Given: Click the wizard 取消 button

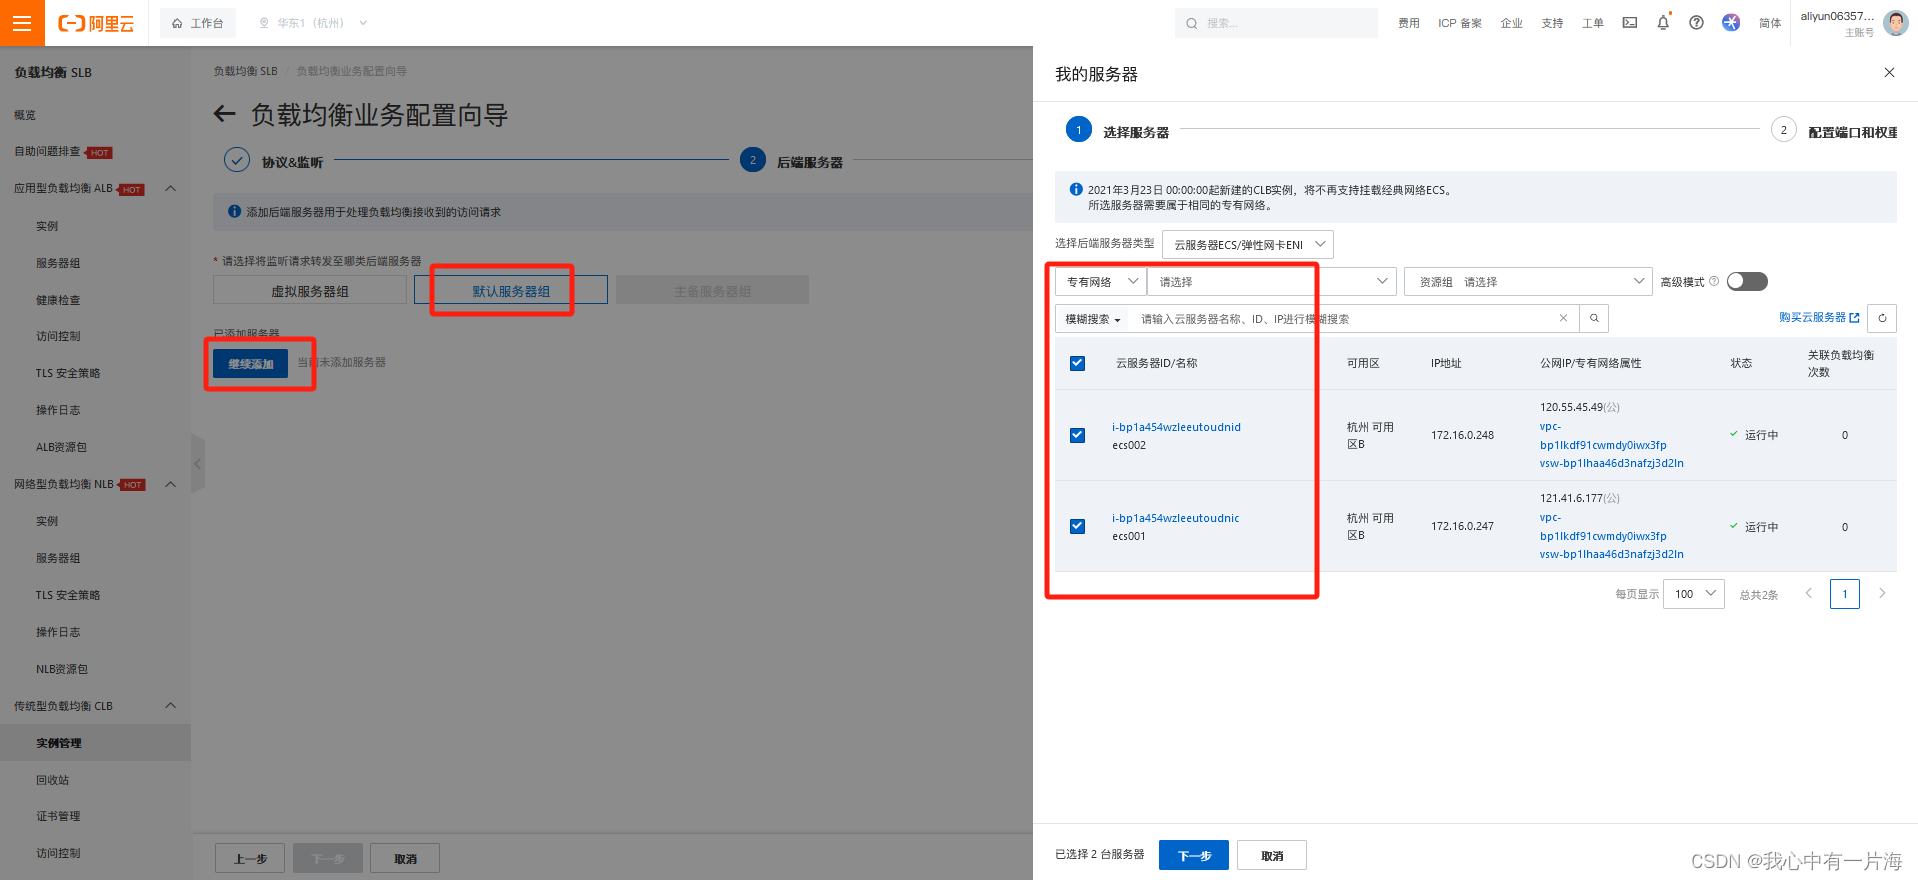Looking at the screenshot, I should tap(405, 858).
